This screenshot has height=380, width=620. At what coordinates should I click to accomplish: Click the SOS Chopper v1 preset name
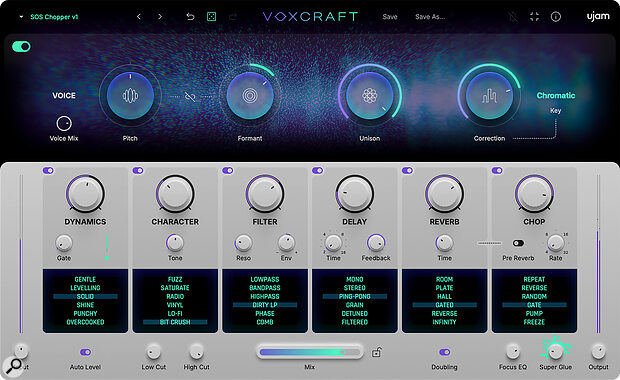click(x=54, y=17)
